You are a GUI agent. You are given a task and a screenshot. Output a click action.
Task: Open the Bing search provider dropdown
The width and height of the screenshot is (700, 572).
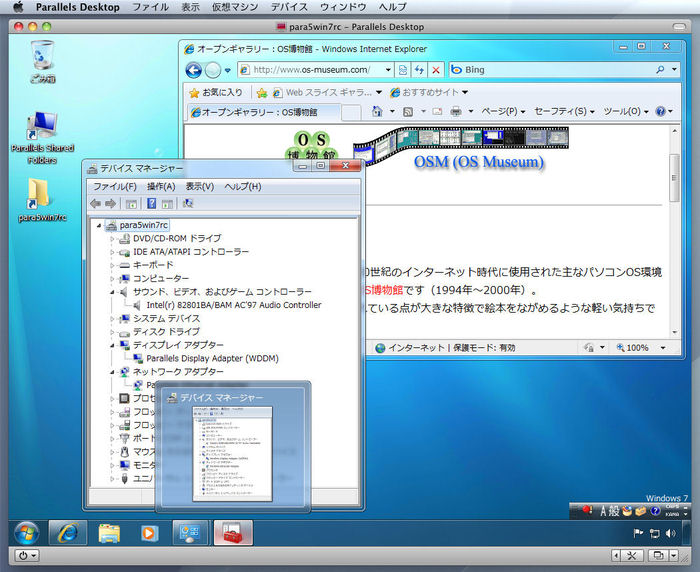[674, 70]
